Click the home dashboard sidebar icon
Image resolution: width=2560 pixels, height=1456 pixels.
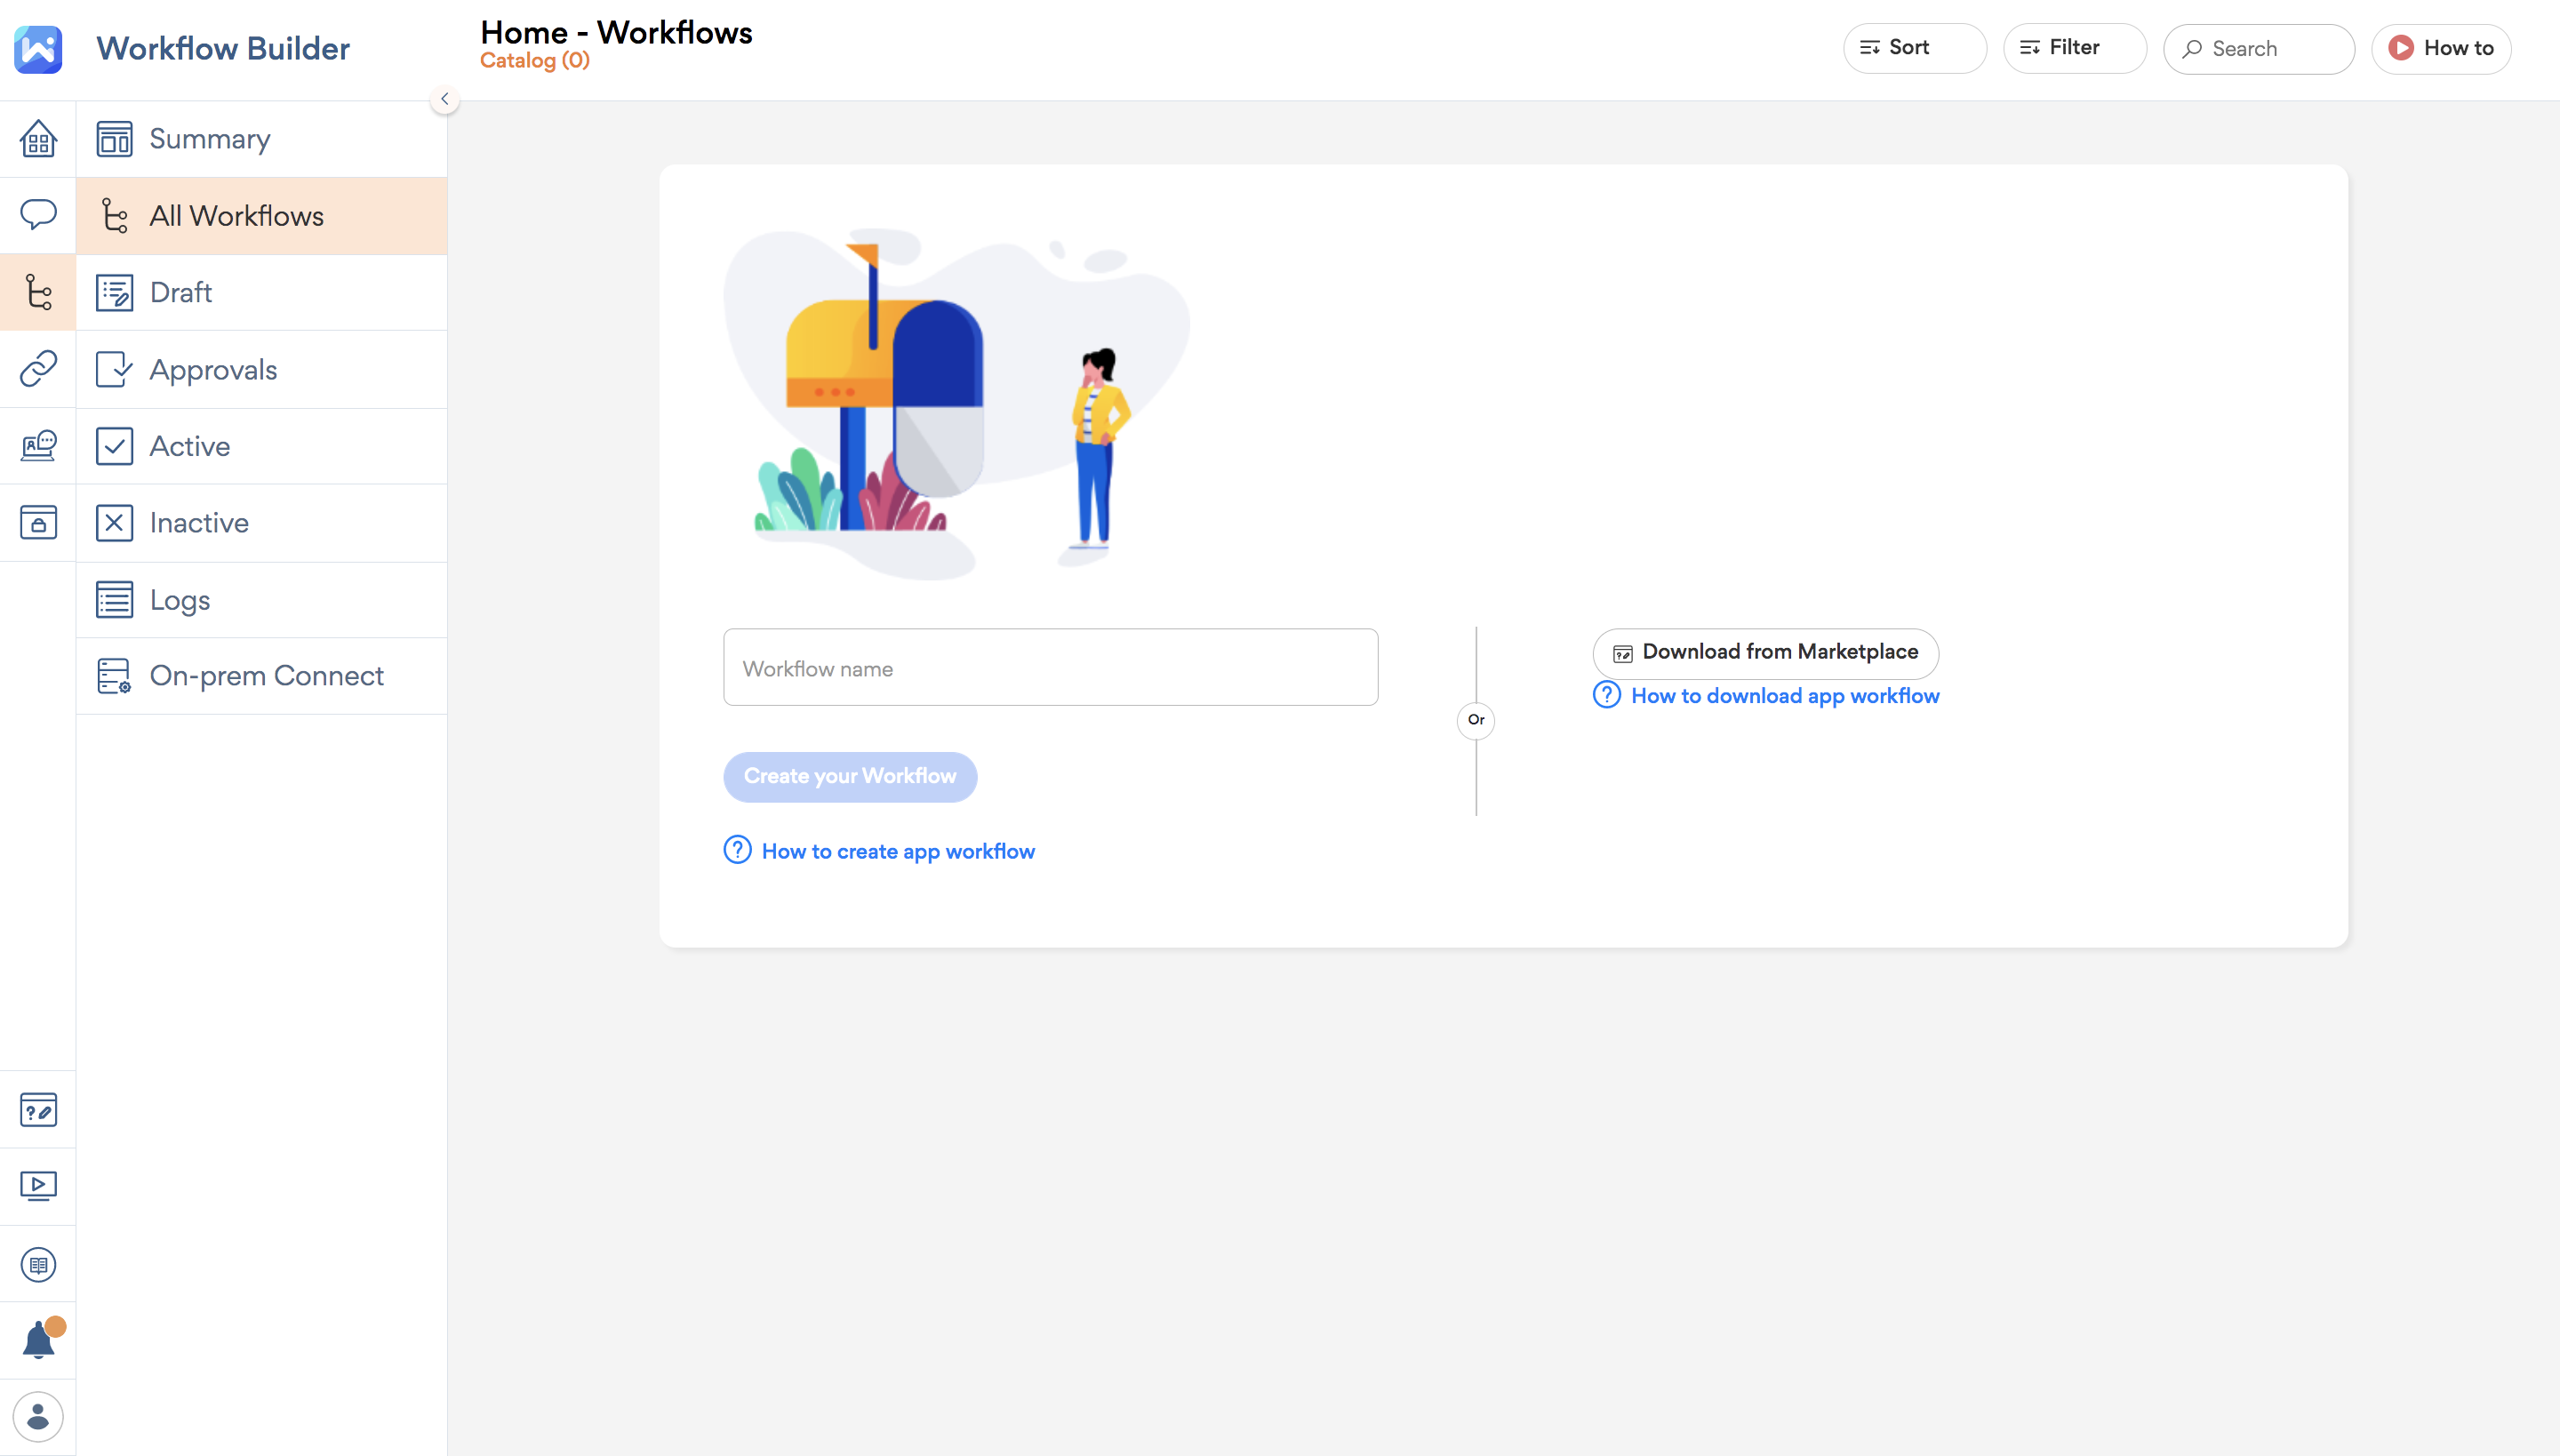38,139
